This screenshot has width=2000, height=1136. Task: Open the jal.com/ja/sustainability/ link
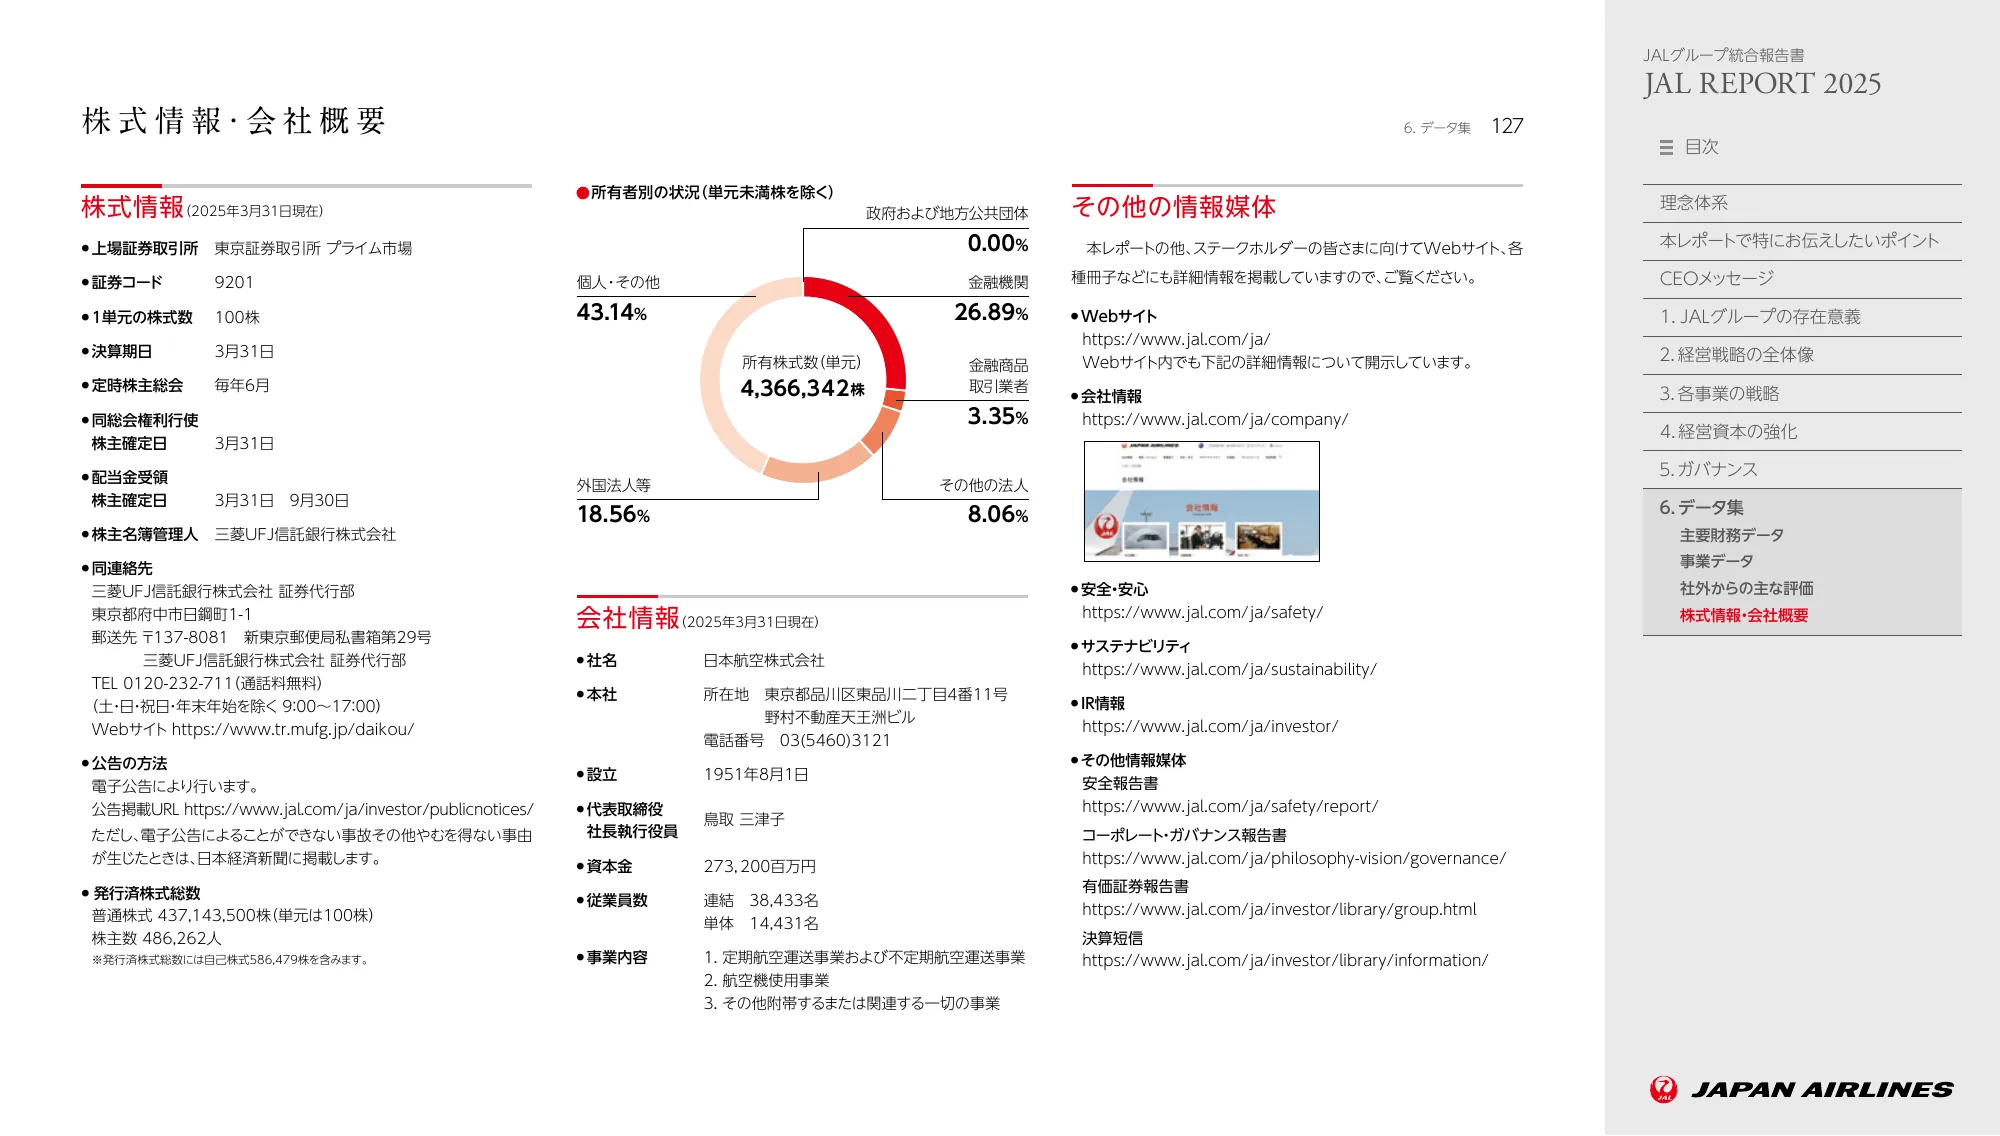(x=1229, y=670)
